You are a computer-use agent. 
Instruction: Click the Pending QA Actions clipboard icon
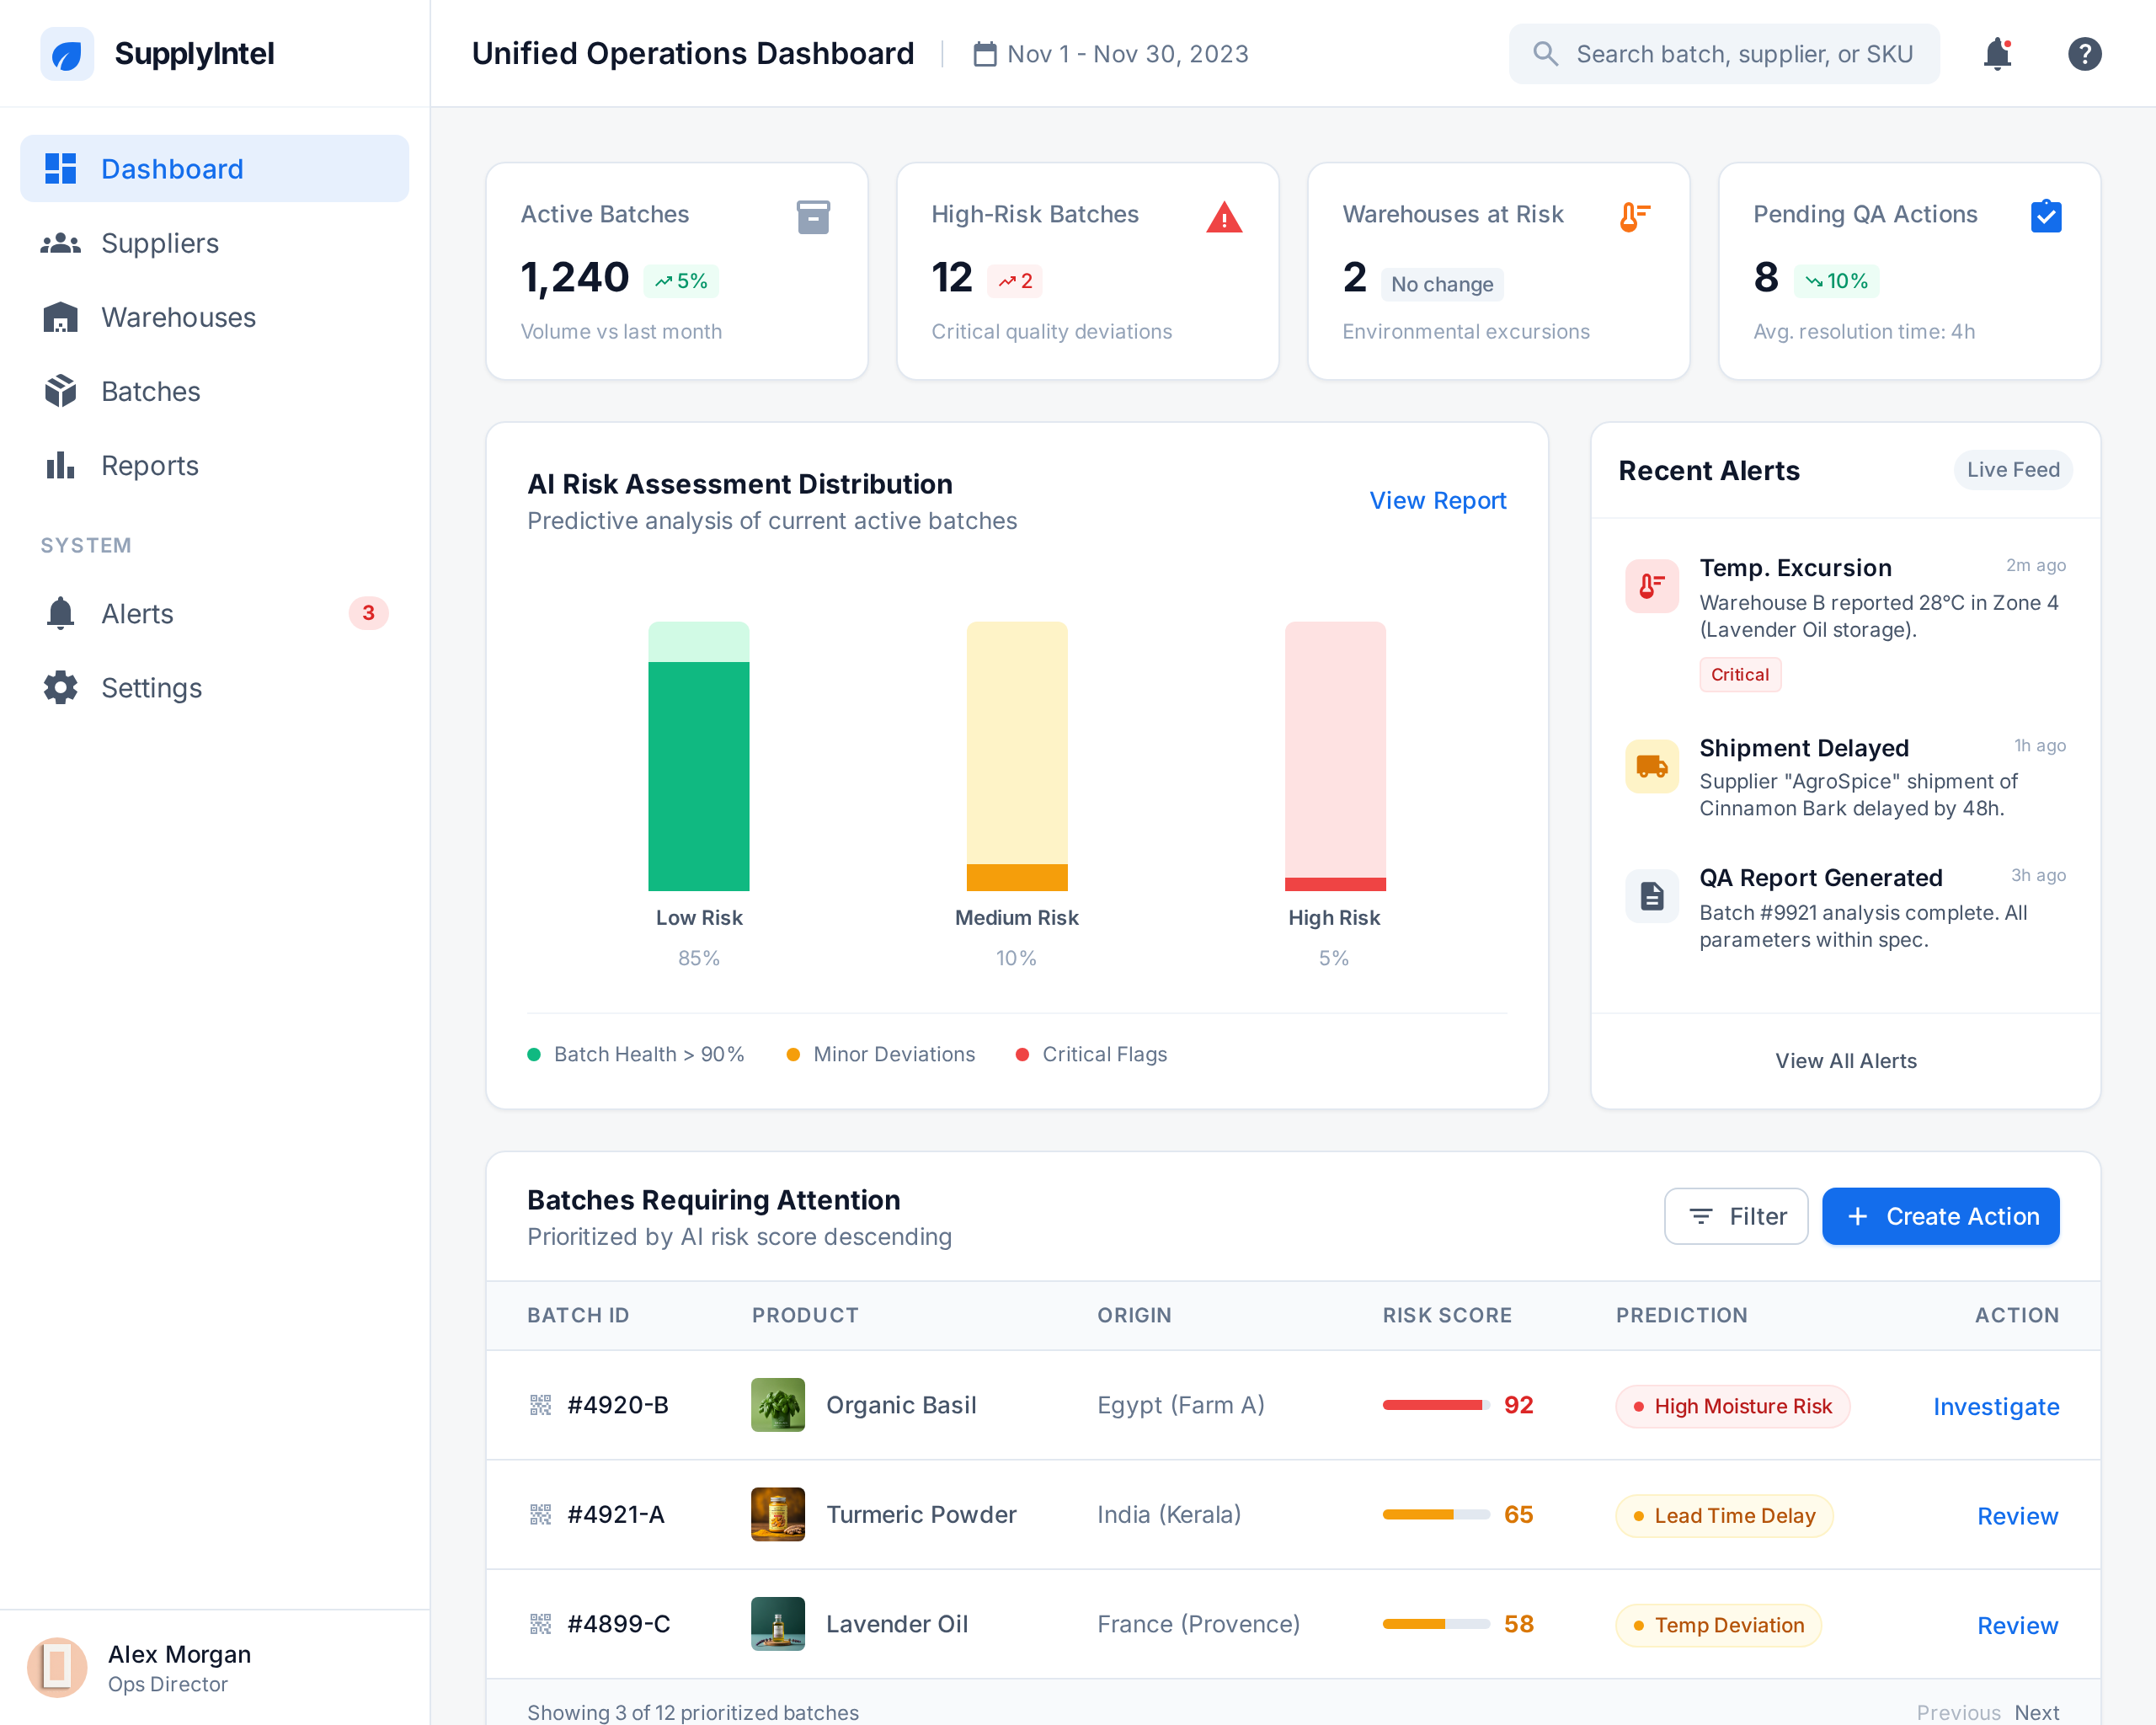click(x=2046, y=217)
